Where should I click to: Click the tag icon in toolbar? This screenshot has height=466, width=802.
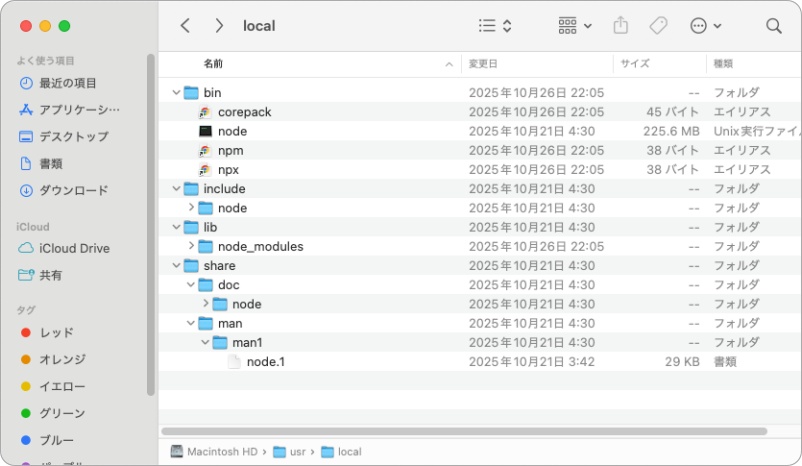[657, 26]
